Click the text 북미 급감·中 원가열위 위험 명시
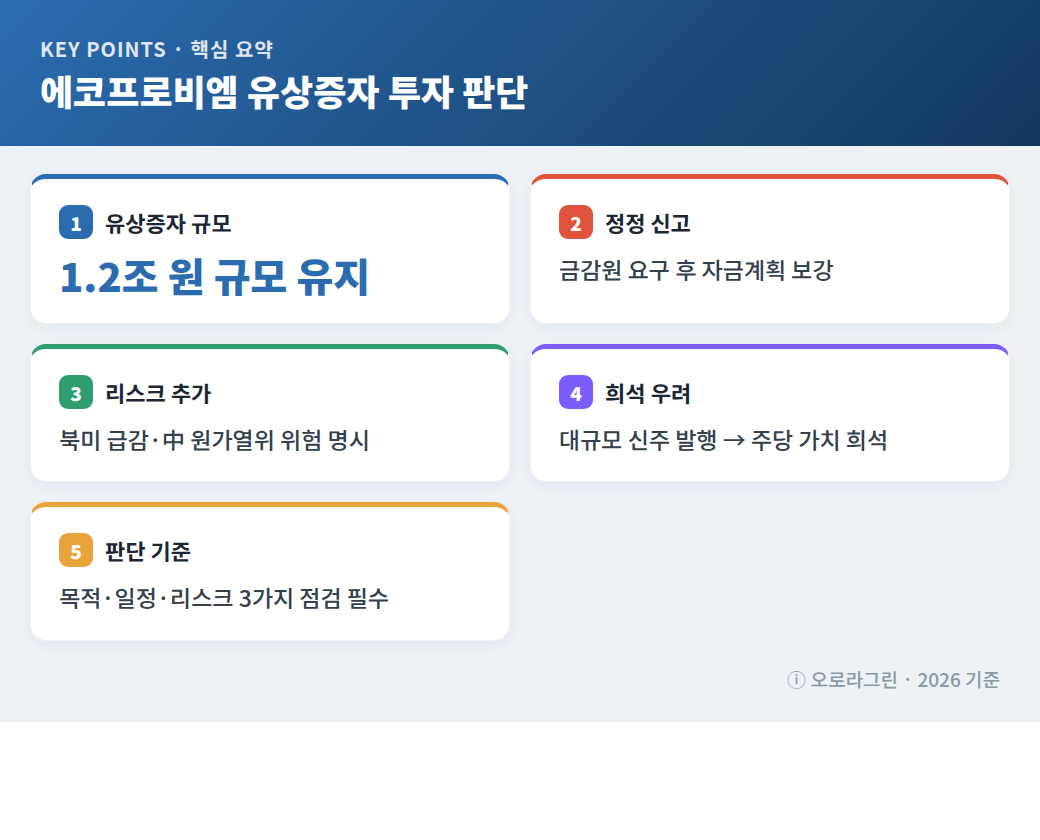 pos(214,440)
